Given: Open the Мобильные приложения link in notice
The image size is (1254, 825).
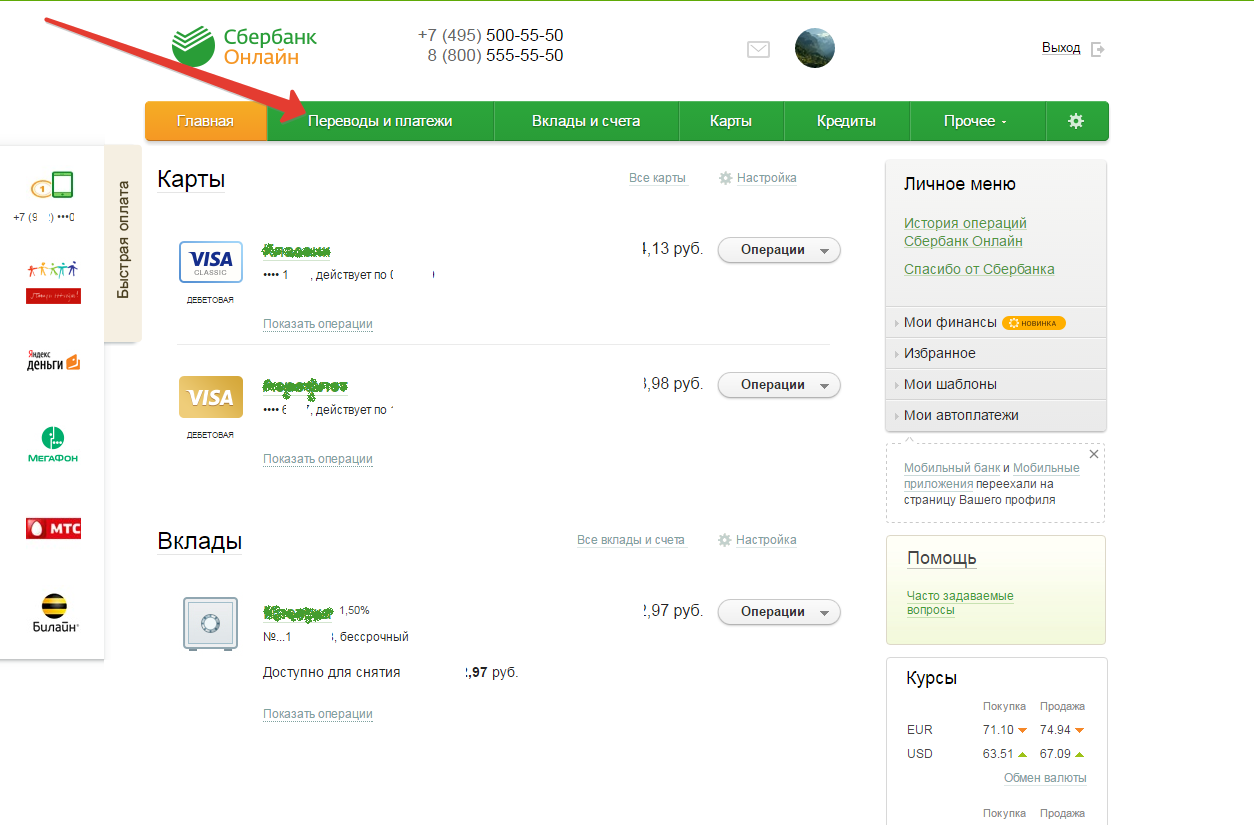Looking at the screenshot, I should click(x=992, y=476).
